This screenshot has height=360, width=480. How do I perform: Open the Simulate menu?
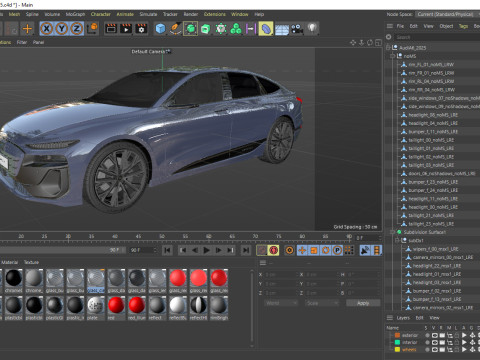(148, 14)
